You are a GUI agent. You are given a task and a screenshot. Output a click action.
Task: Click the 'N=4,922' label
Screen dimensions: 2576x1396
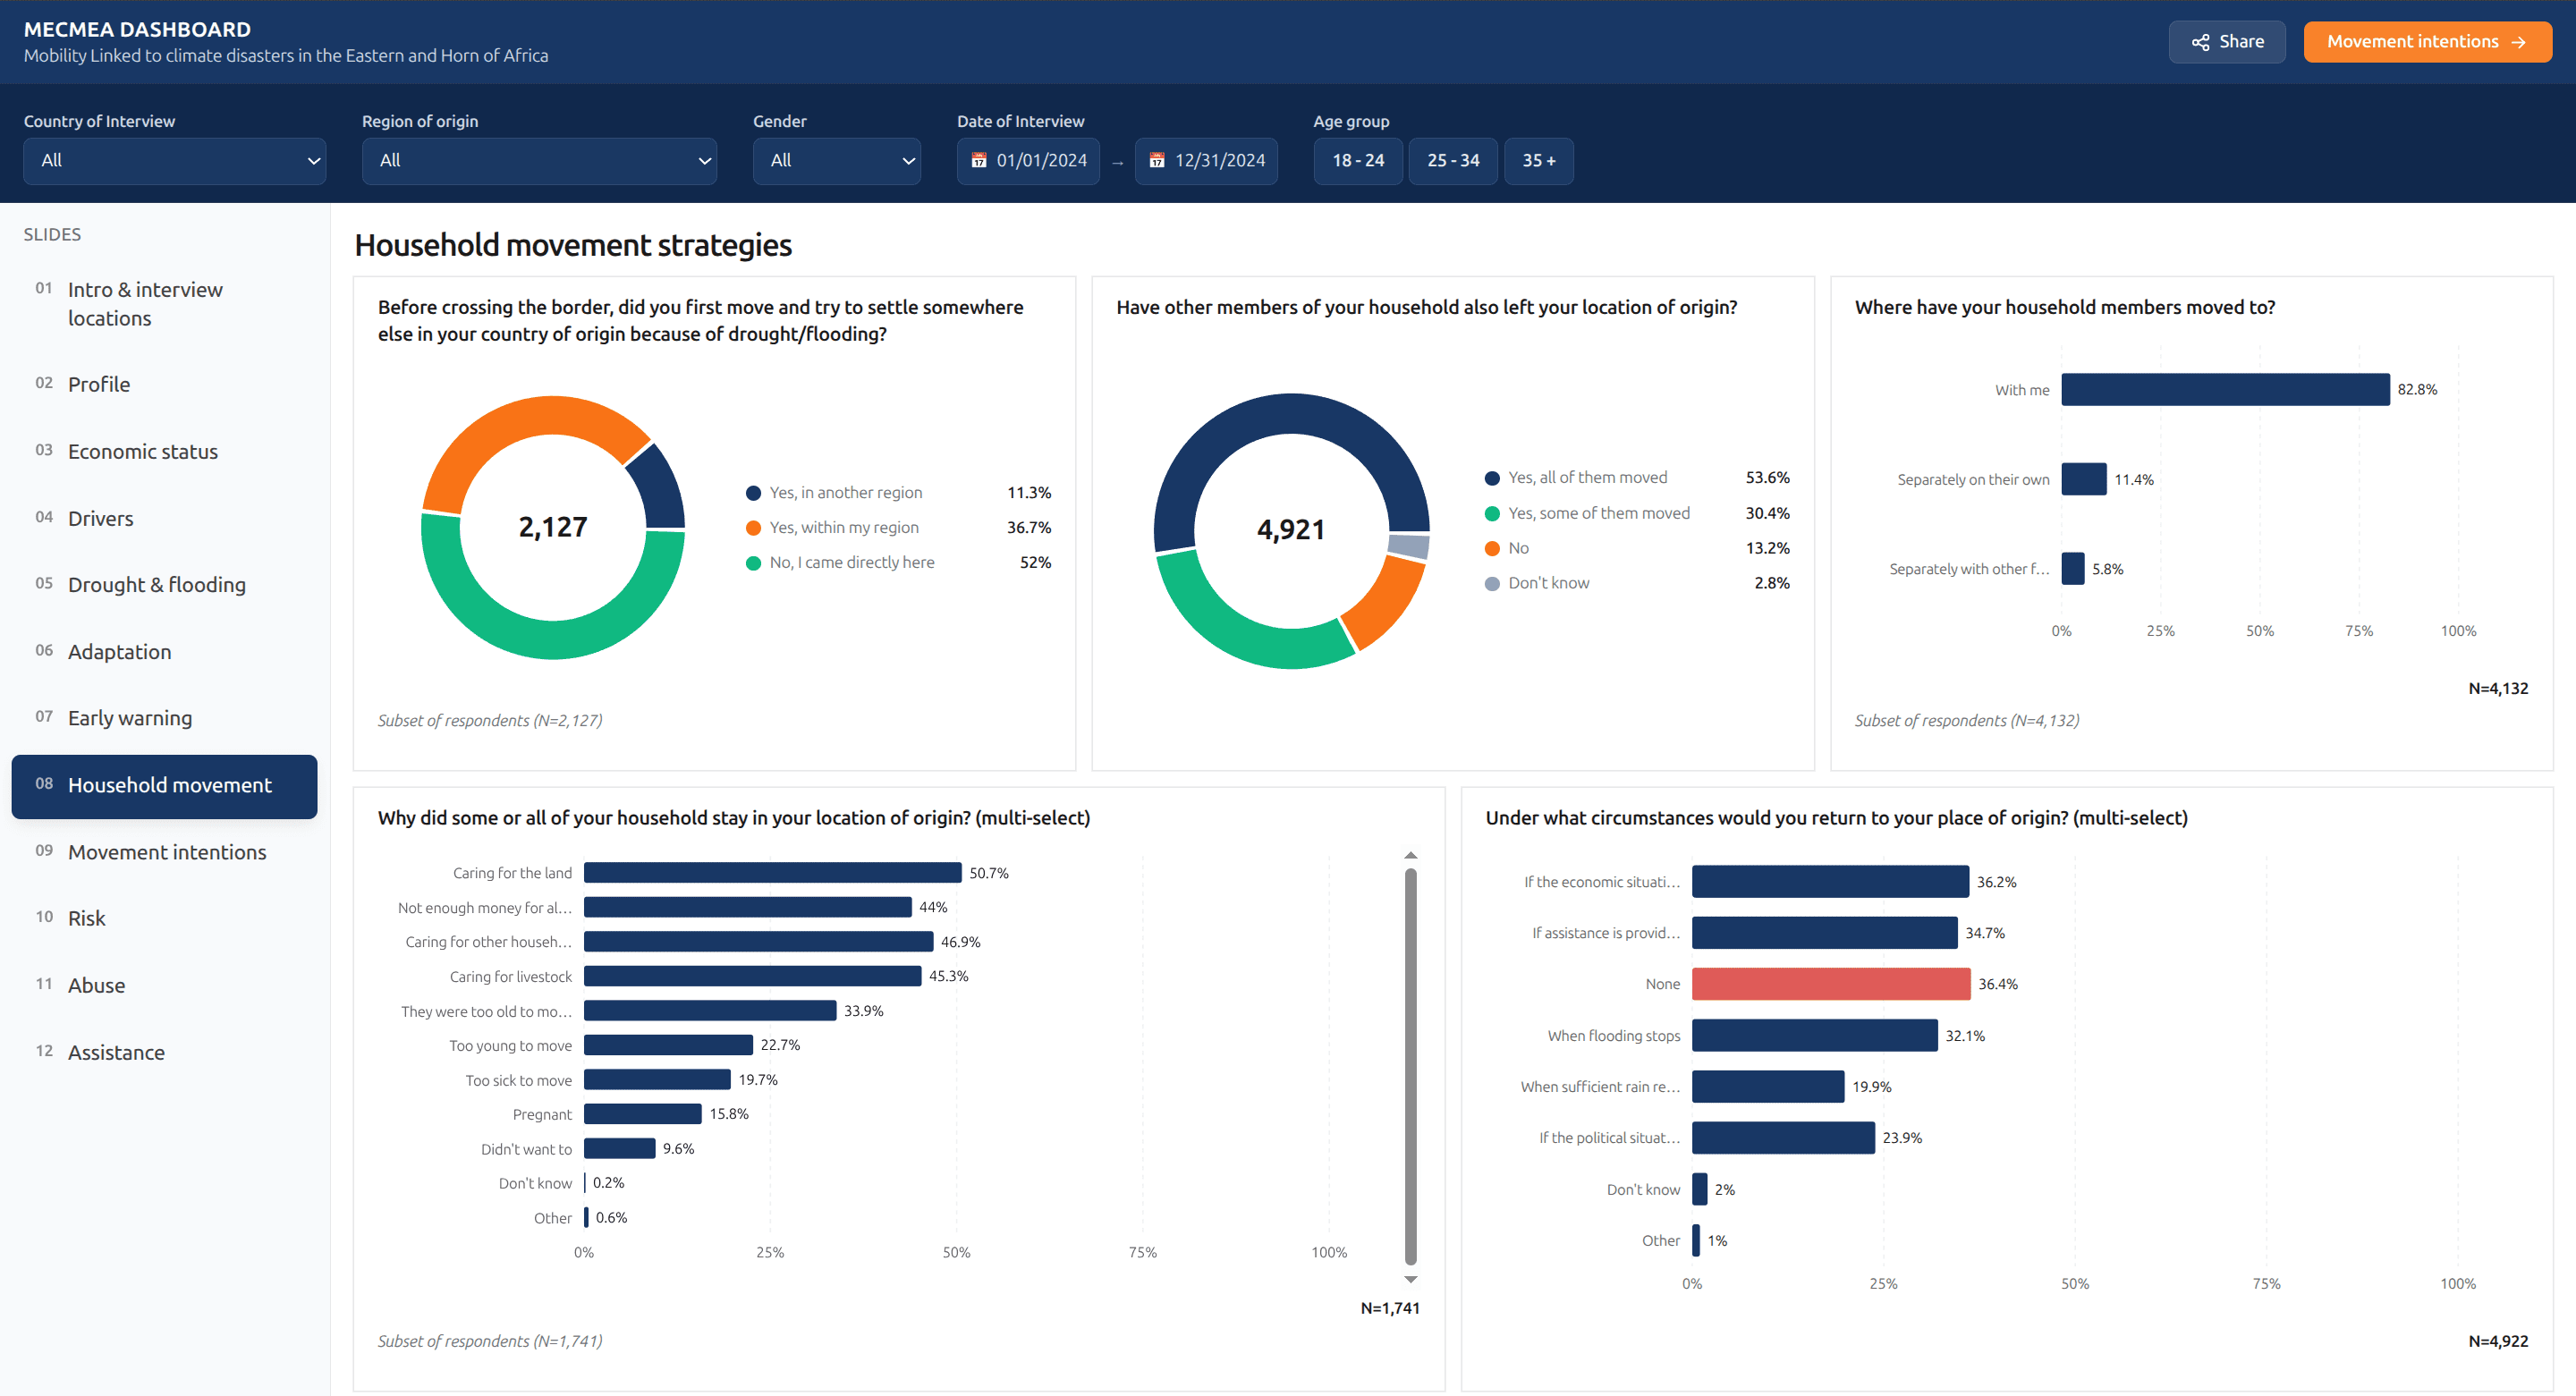pyautogui.click(x=2498, y=1342)
